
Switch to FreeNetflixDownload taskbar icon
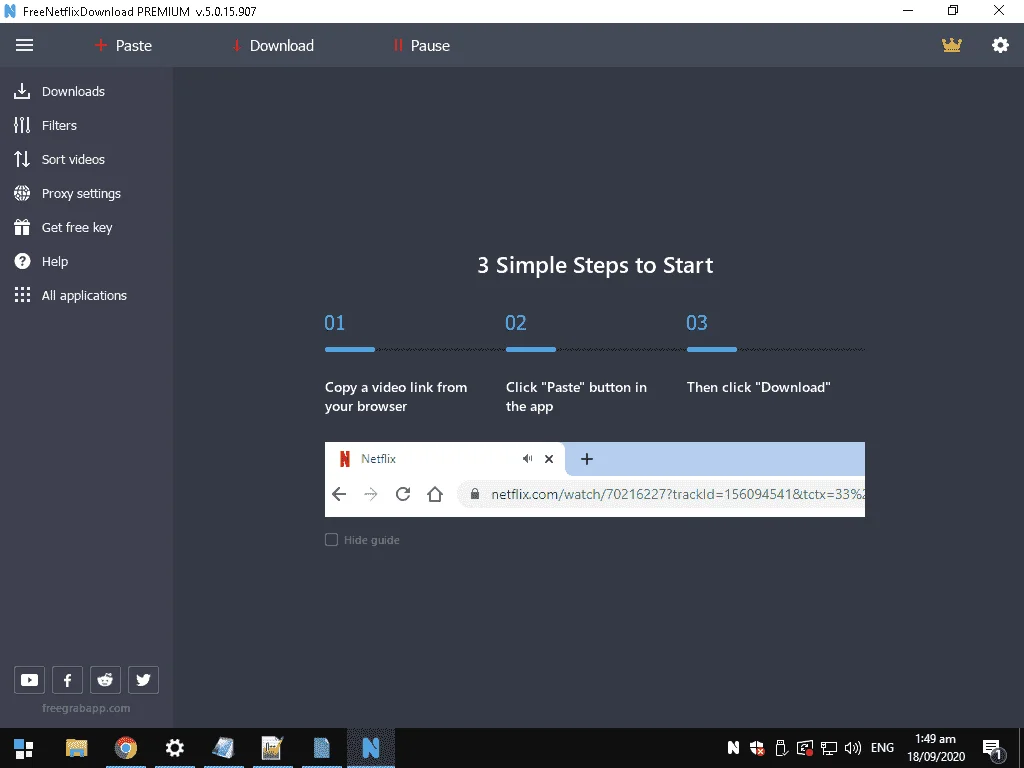pyautogui.click(x=370, y=748)
